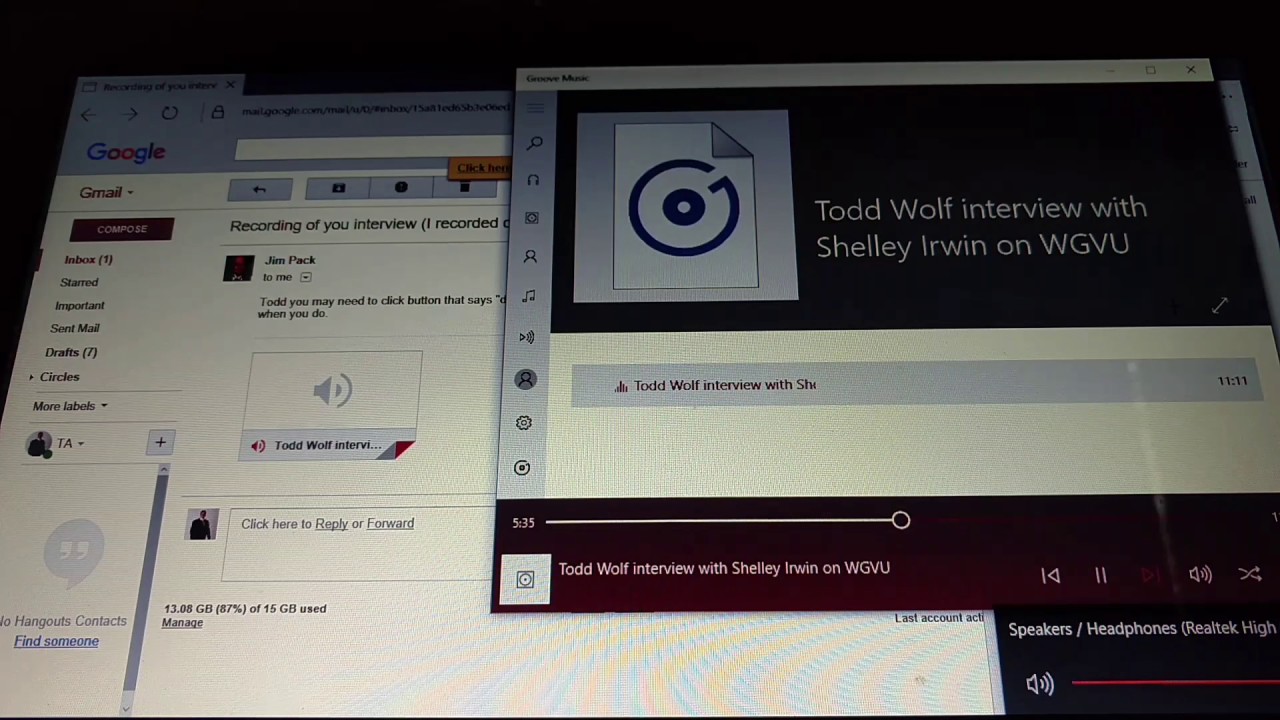
Task: Click the Todd Wolf intervi... attachment name
Action: tap(328, 445)
